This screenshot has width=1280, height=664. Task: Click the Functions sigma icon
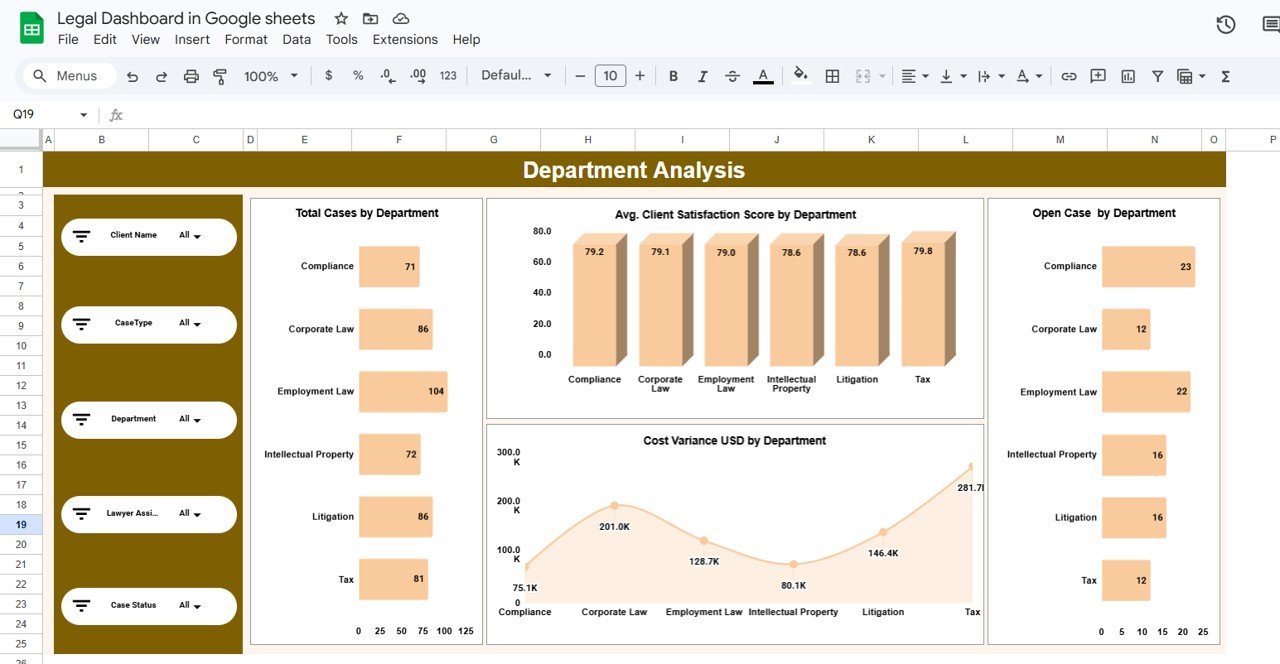pyautogui.click(x=1224, y=75)
